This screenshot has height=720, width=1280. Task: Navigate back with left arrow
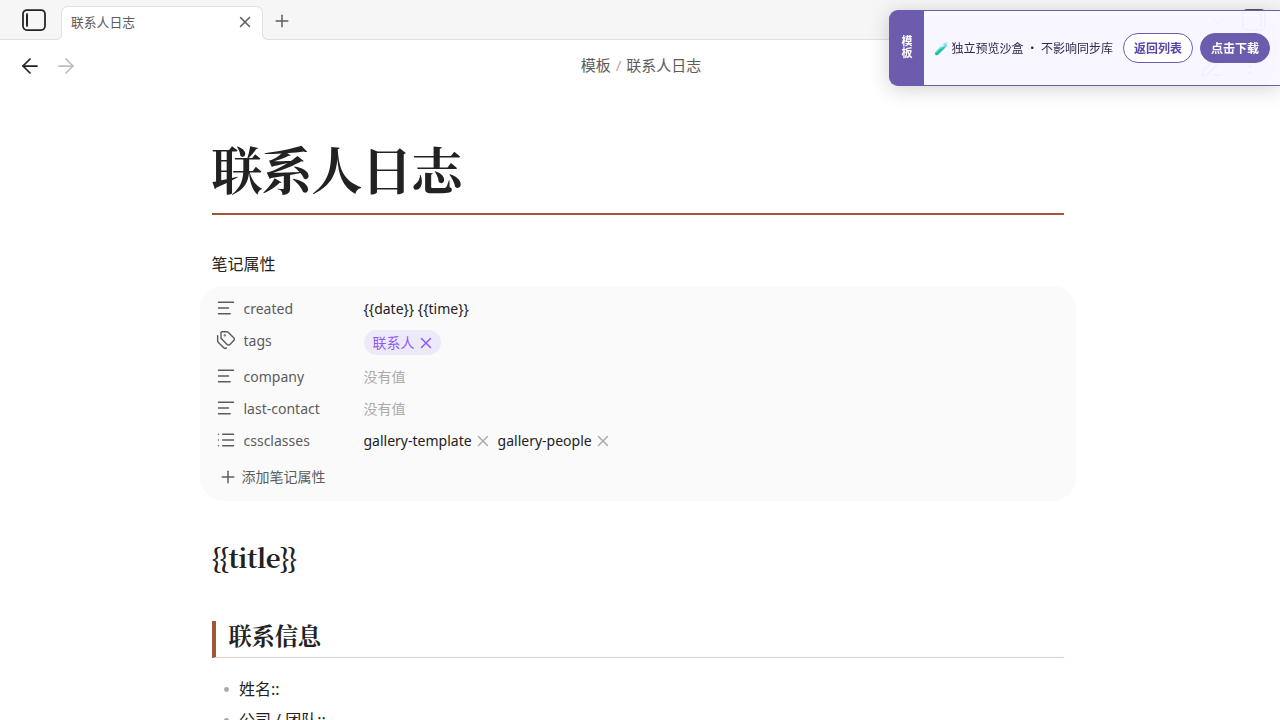point(30,66)
